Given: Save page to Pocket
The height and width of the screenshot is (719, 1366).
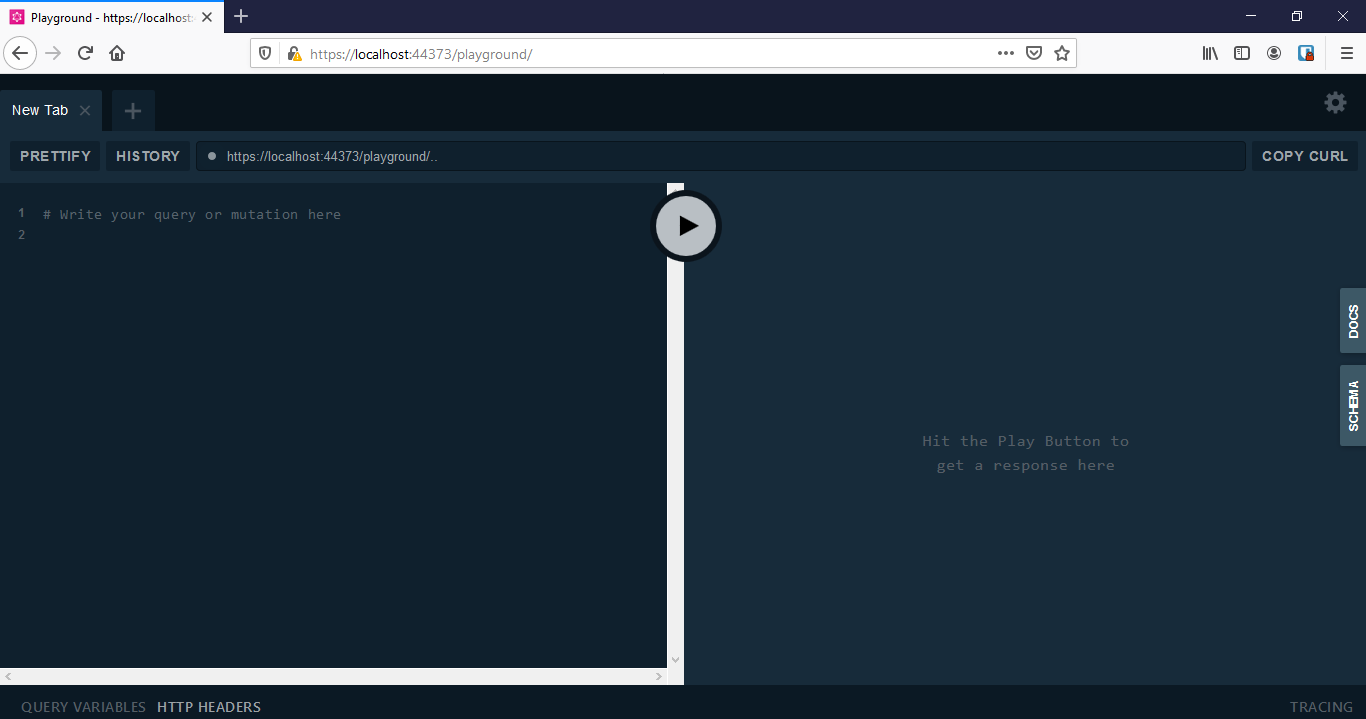Looking at the screenshot, I should pyautogui.click(x=1034, y=53).
